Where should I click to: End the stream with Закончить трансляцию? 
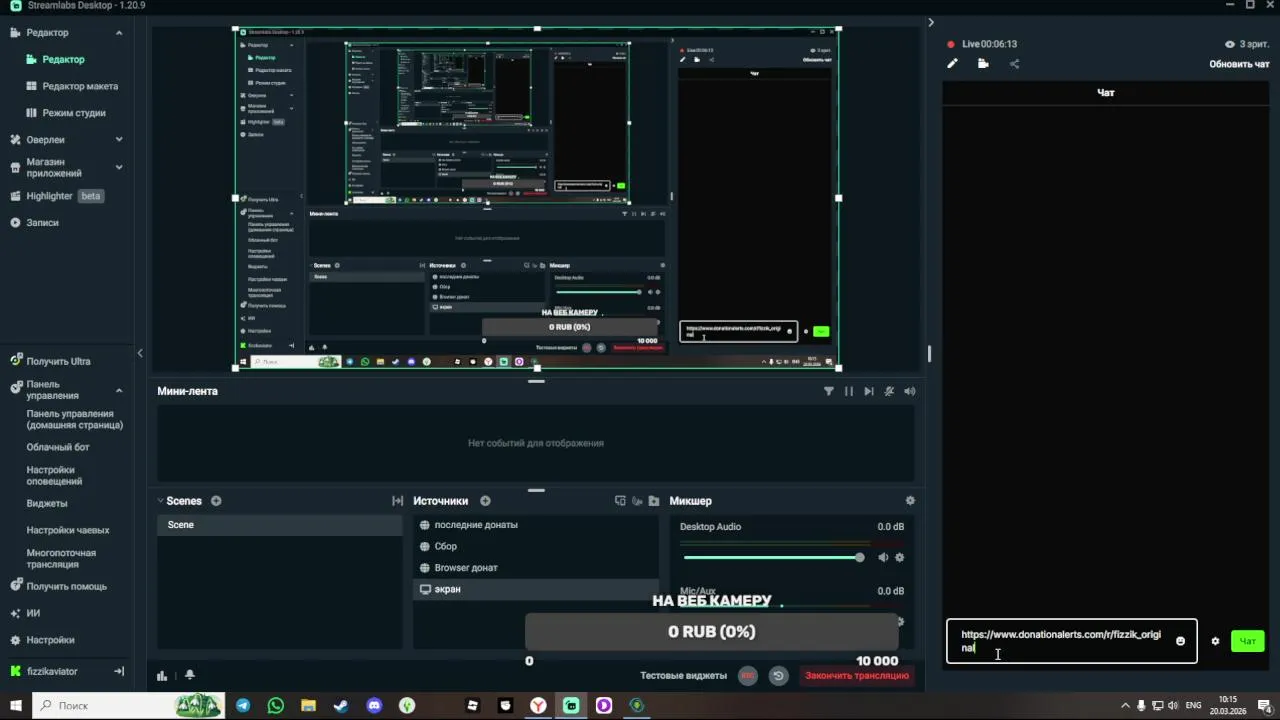point(857,676)
